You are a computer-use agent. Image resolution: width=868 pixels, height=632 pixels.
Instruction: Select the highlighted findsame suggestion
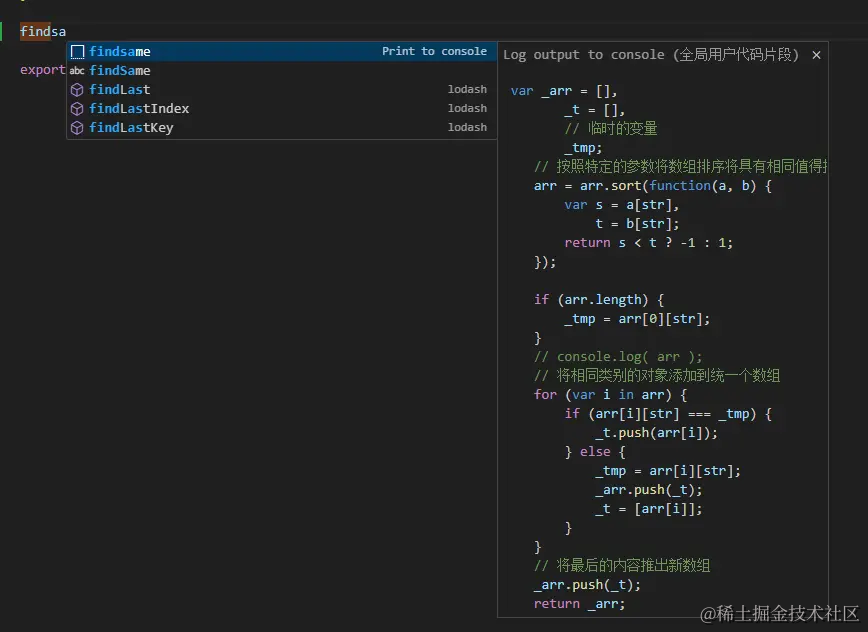pos(120,51)
